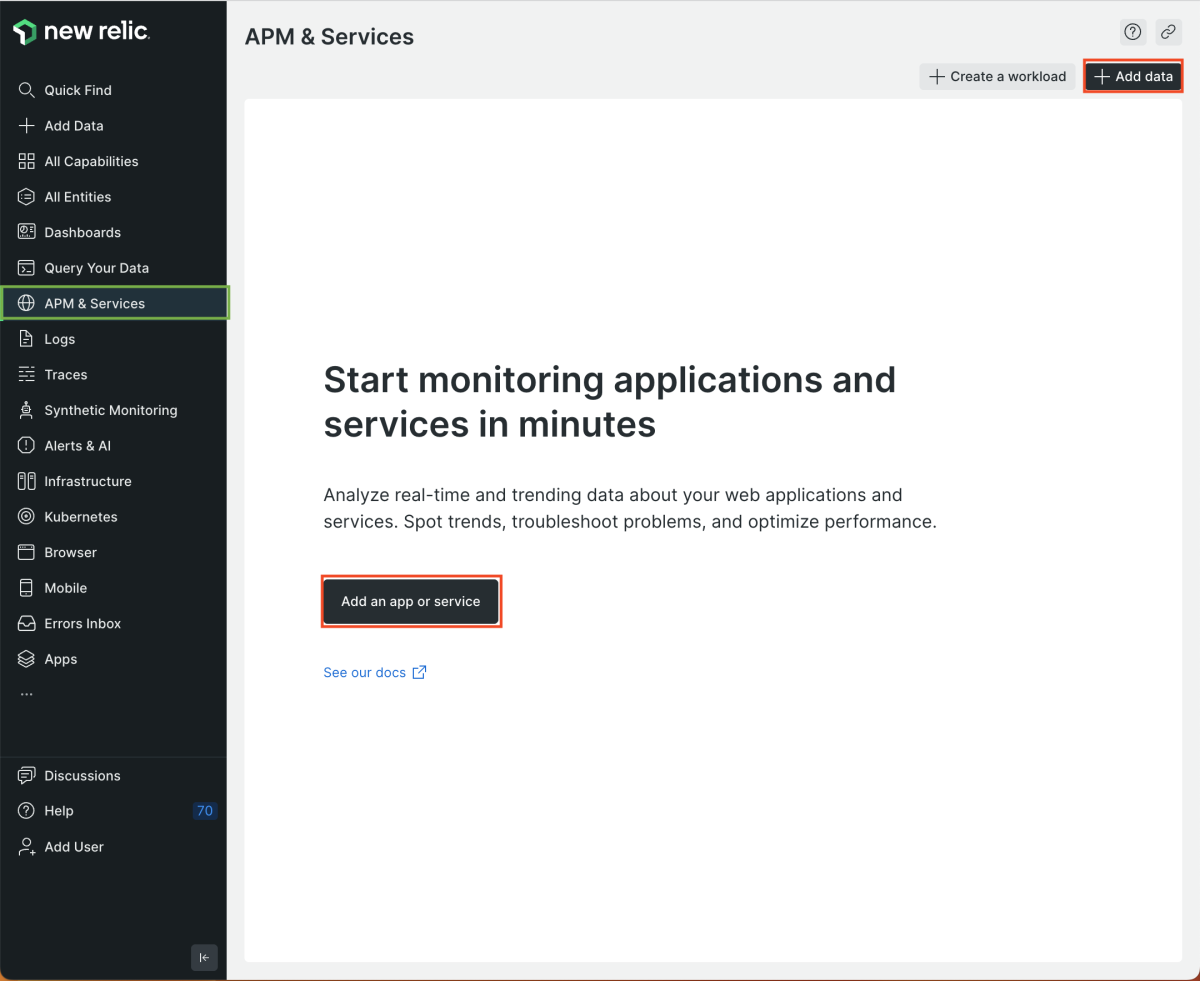The width and height of the screenshot is (1200, 981).
Task: Open Kubernetes via its sidebar icon
Action: tap(27, 517)
